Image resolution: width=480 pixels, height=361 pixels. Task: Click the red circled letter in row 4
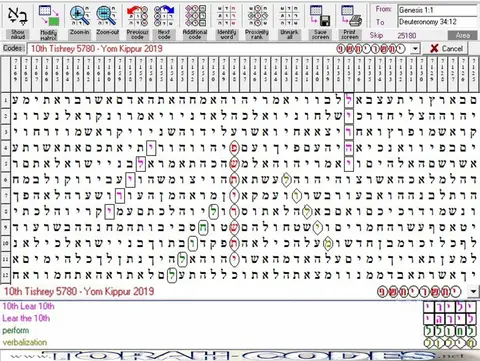click(234, 148)
